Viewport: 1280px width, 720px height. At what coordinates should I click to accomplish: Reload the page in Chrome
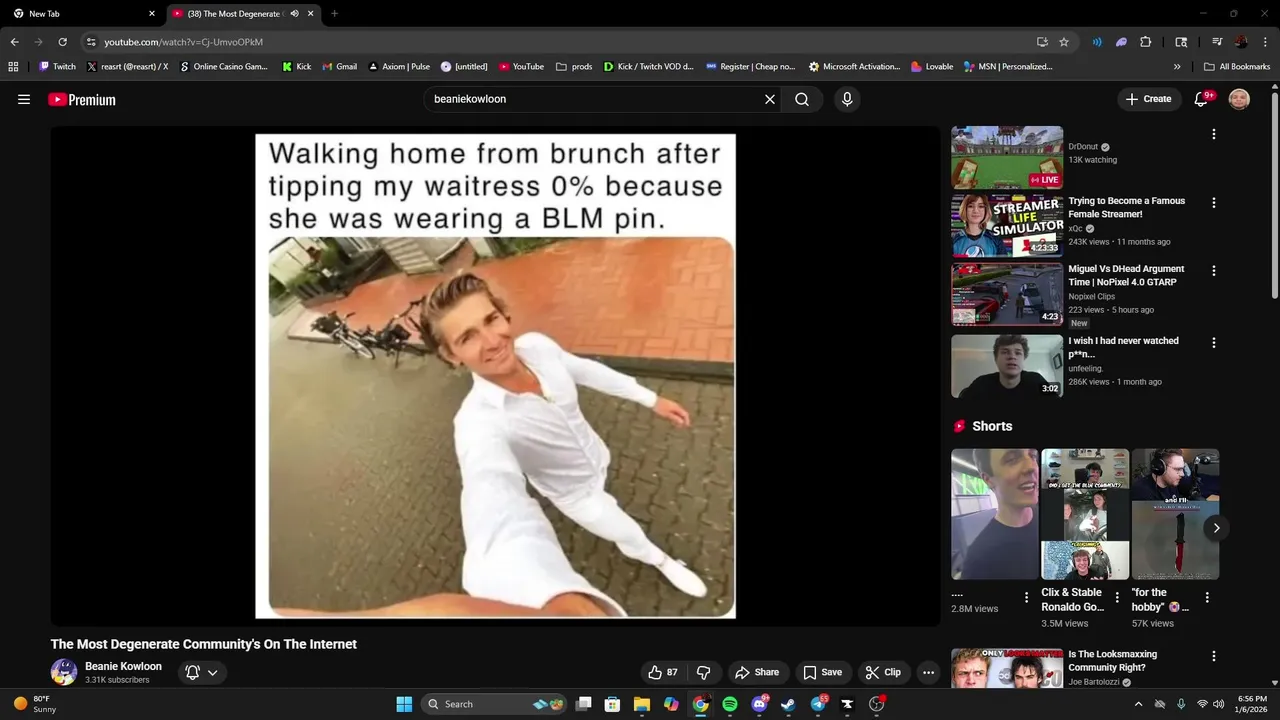(x=62, y=42)
